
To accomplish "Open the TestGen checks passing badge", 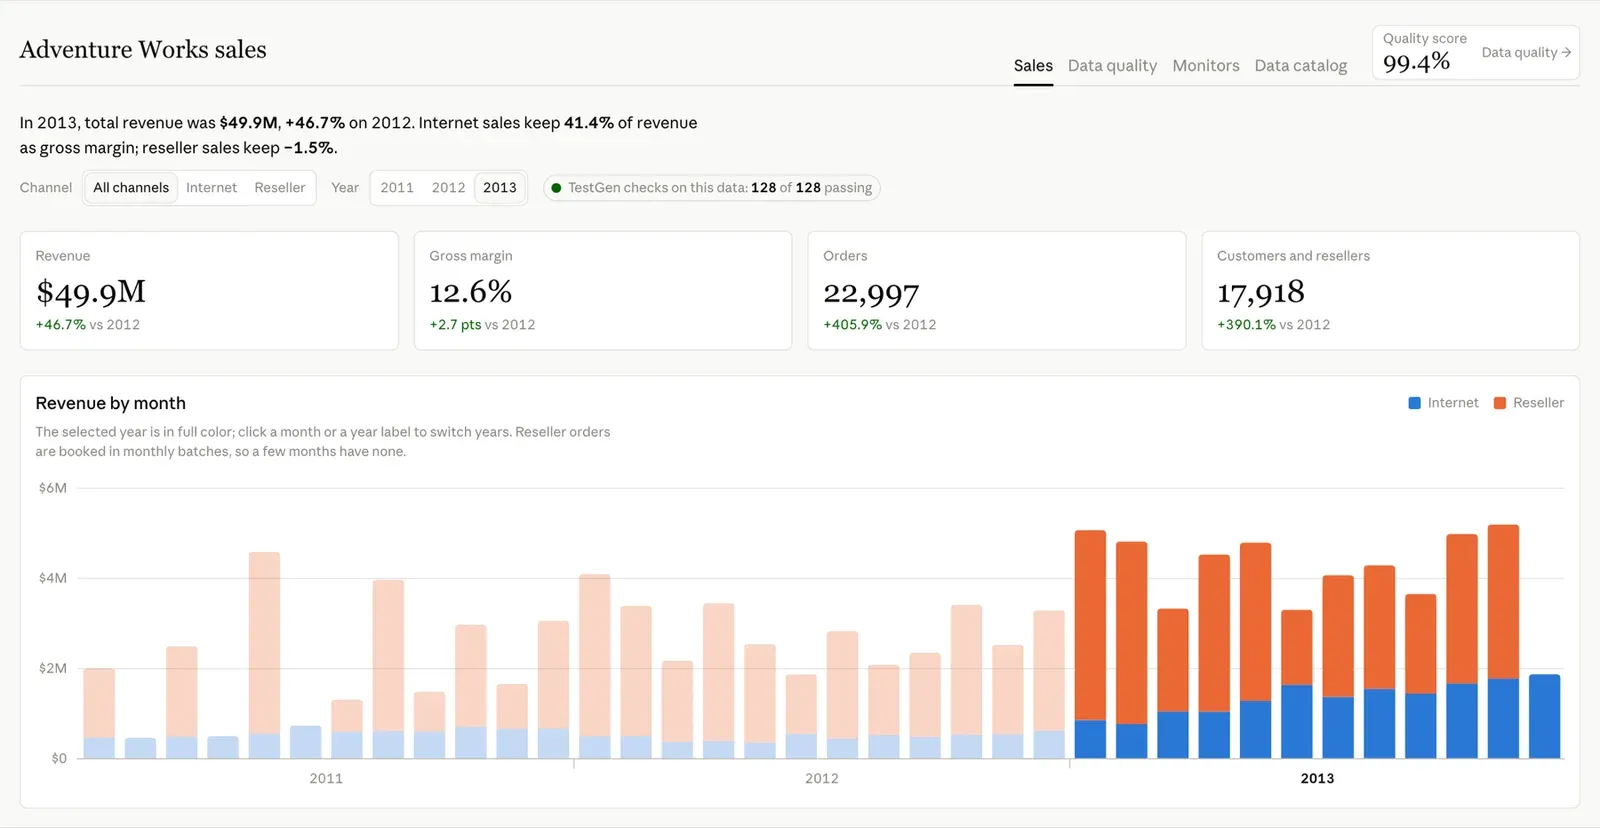I will (711, 188).
